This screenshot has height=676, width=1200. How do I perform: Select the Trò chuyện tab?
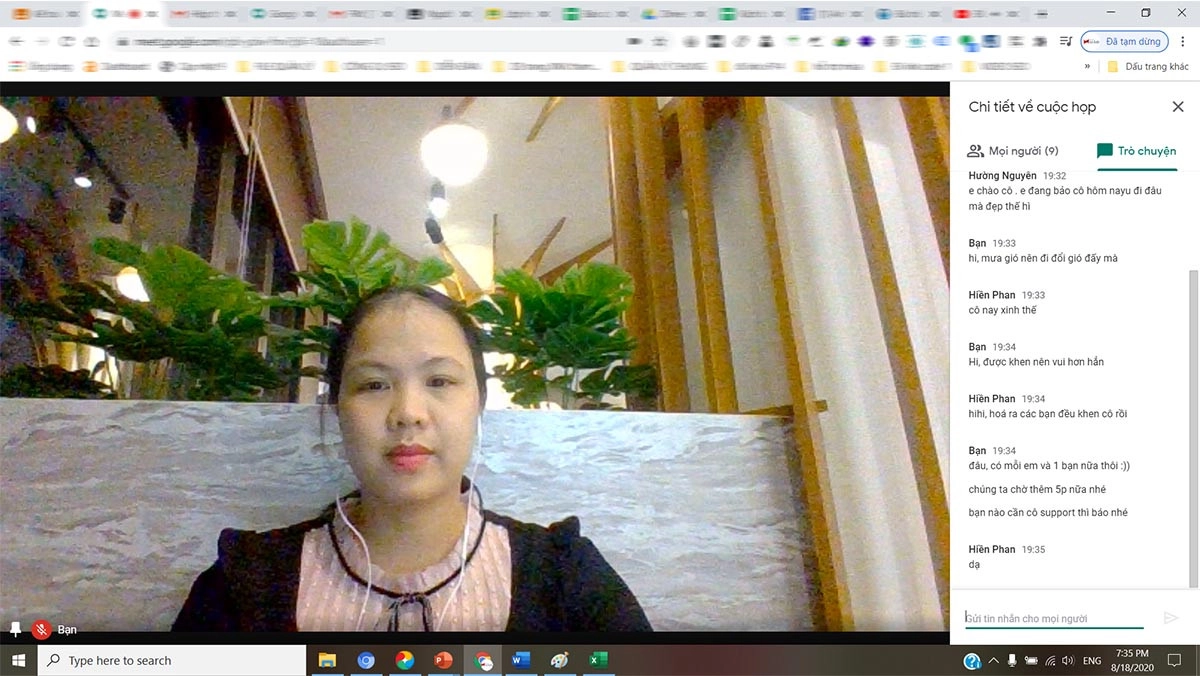pyautogui.click(x=1135, y=150)
